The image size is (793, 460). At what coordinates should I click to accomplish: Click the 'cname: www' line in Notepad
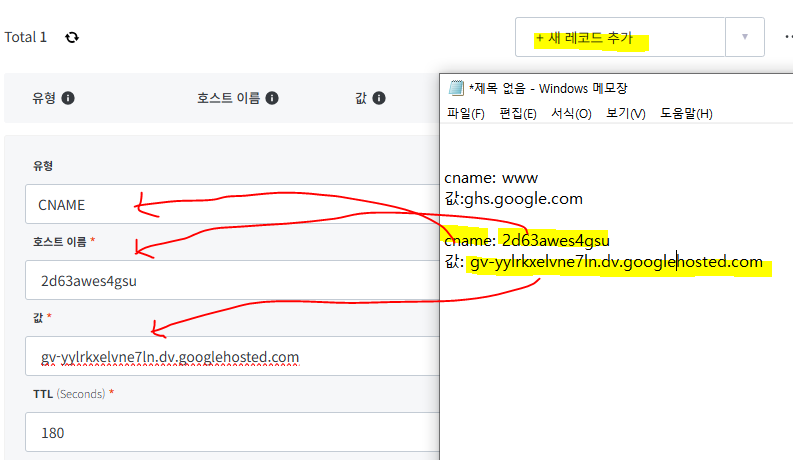click(x=491, y=178)
